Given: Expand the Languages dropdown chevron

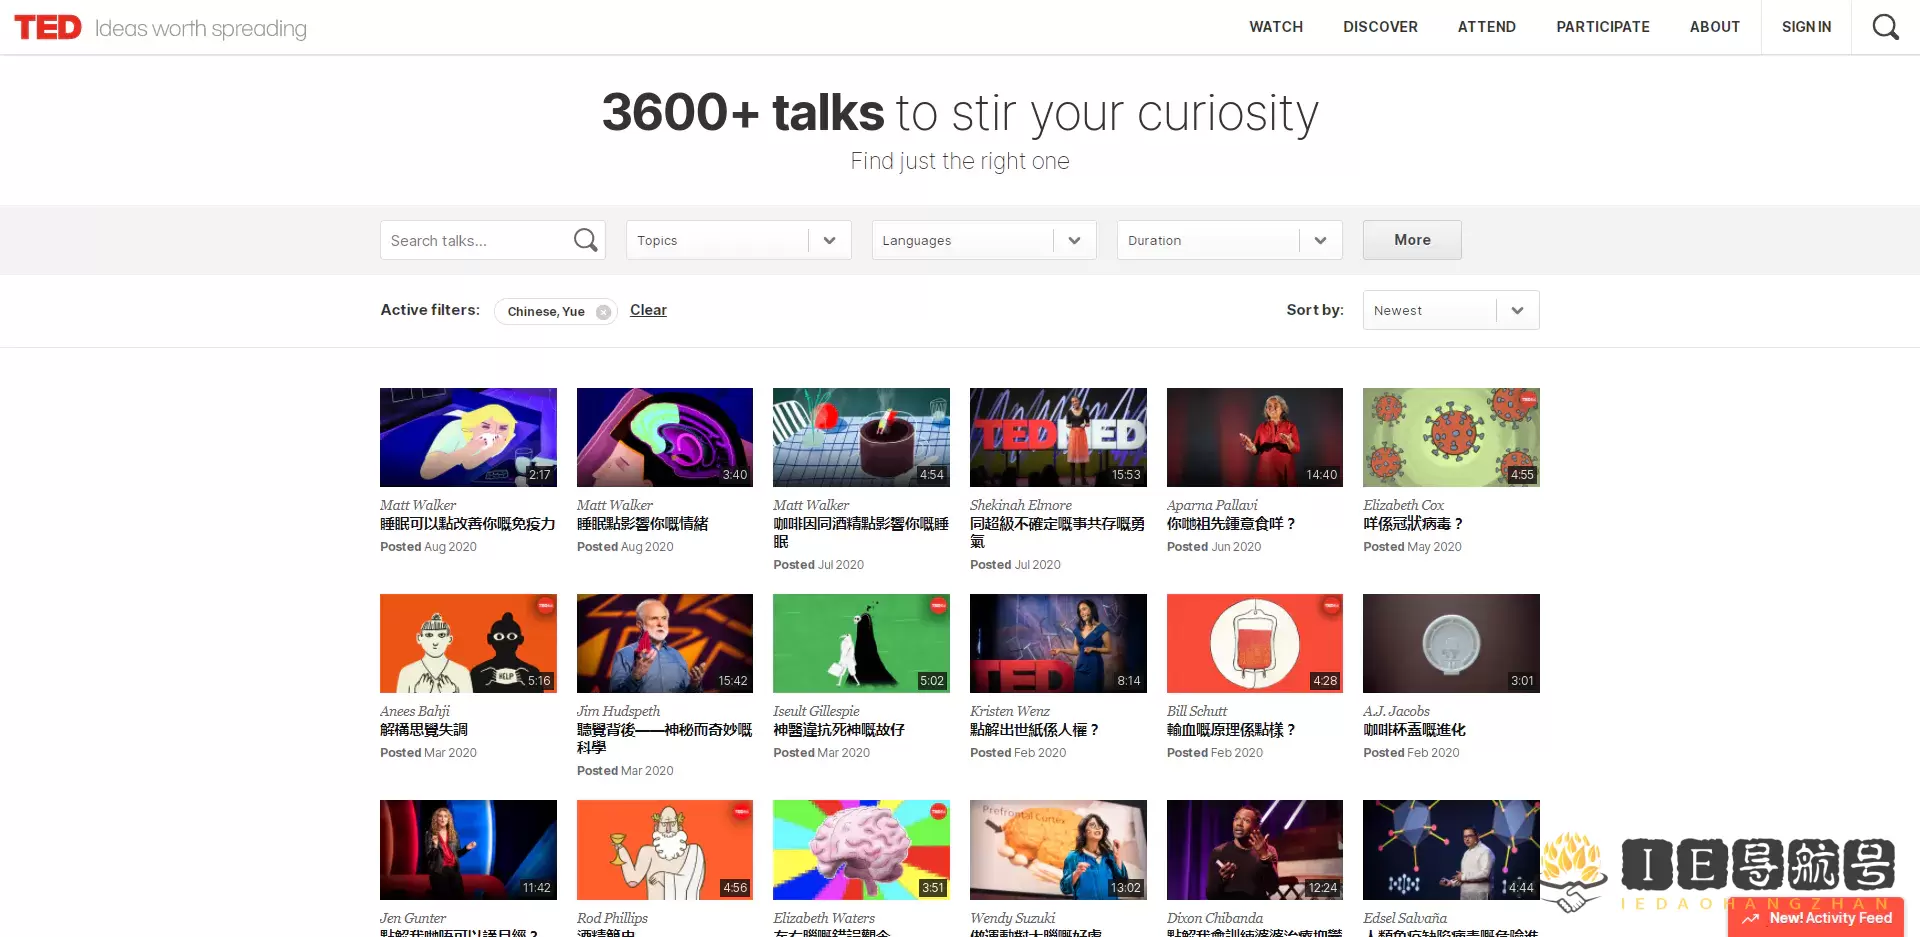Looking at the screenshot, I should pos(1074,240).
